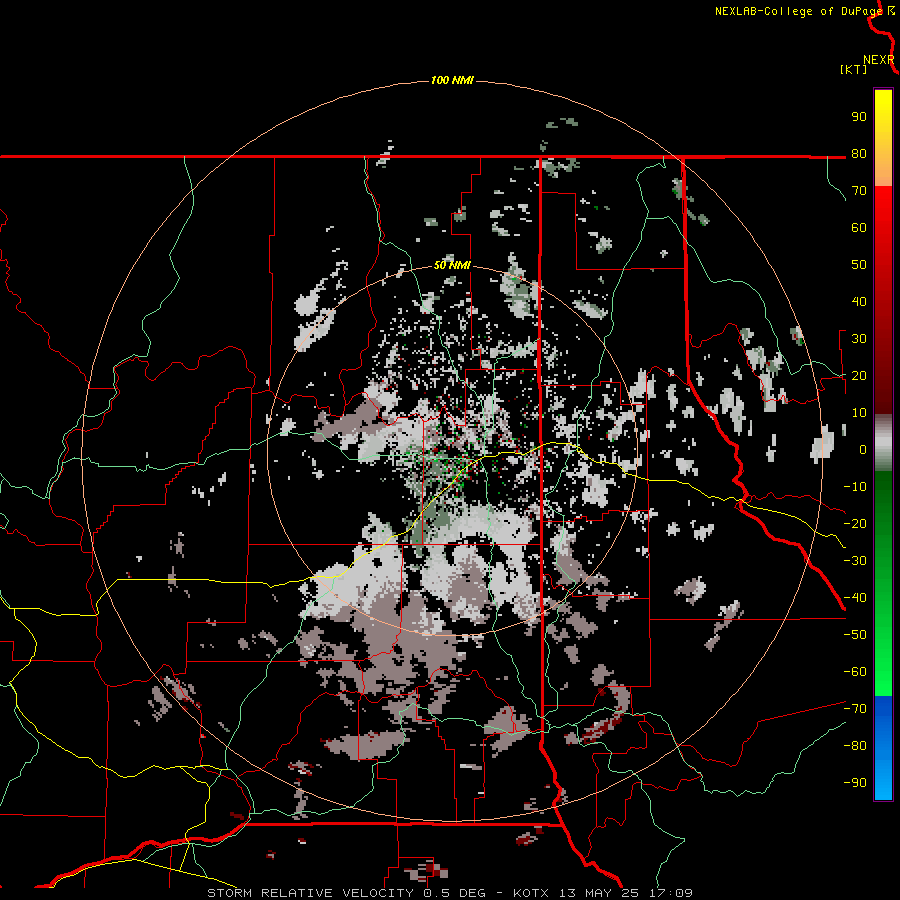
Task: Click the -70 scale label
Action: [x=855, y=709]
